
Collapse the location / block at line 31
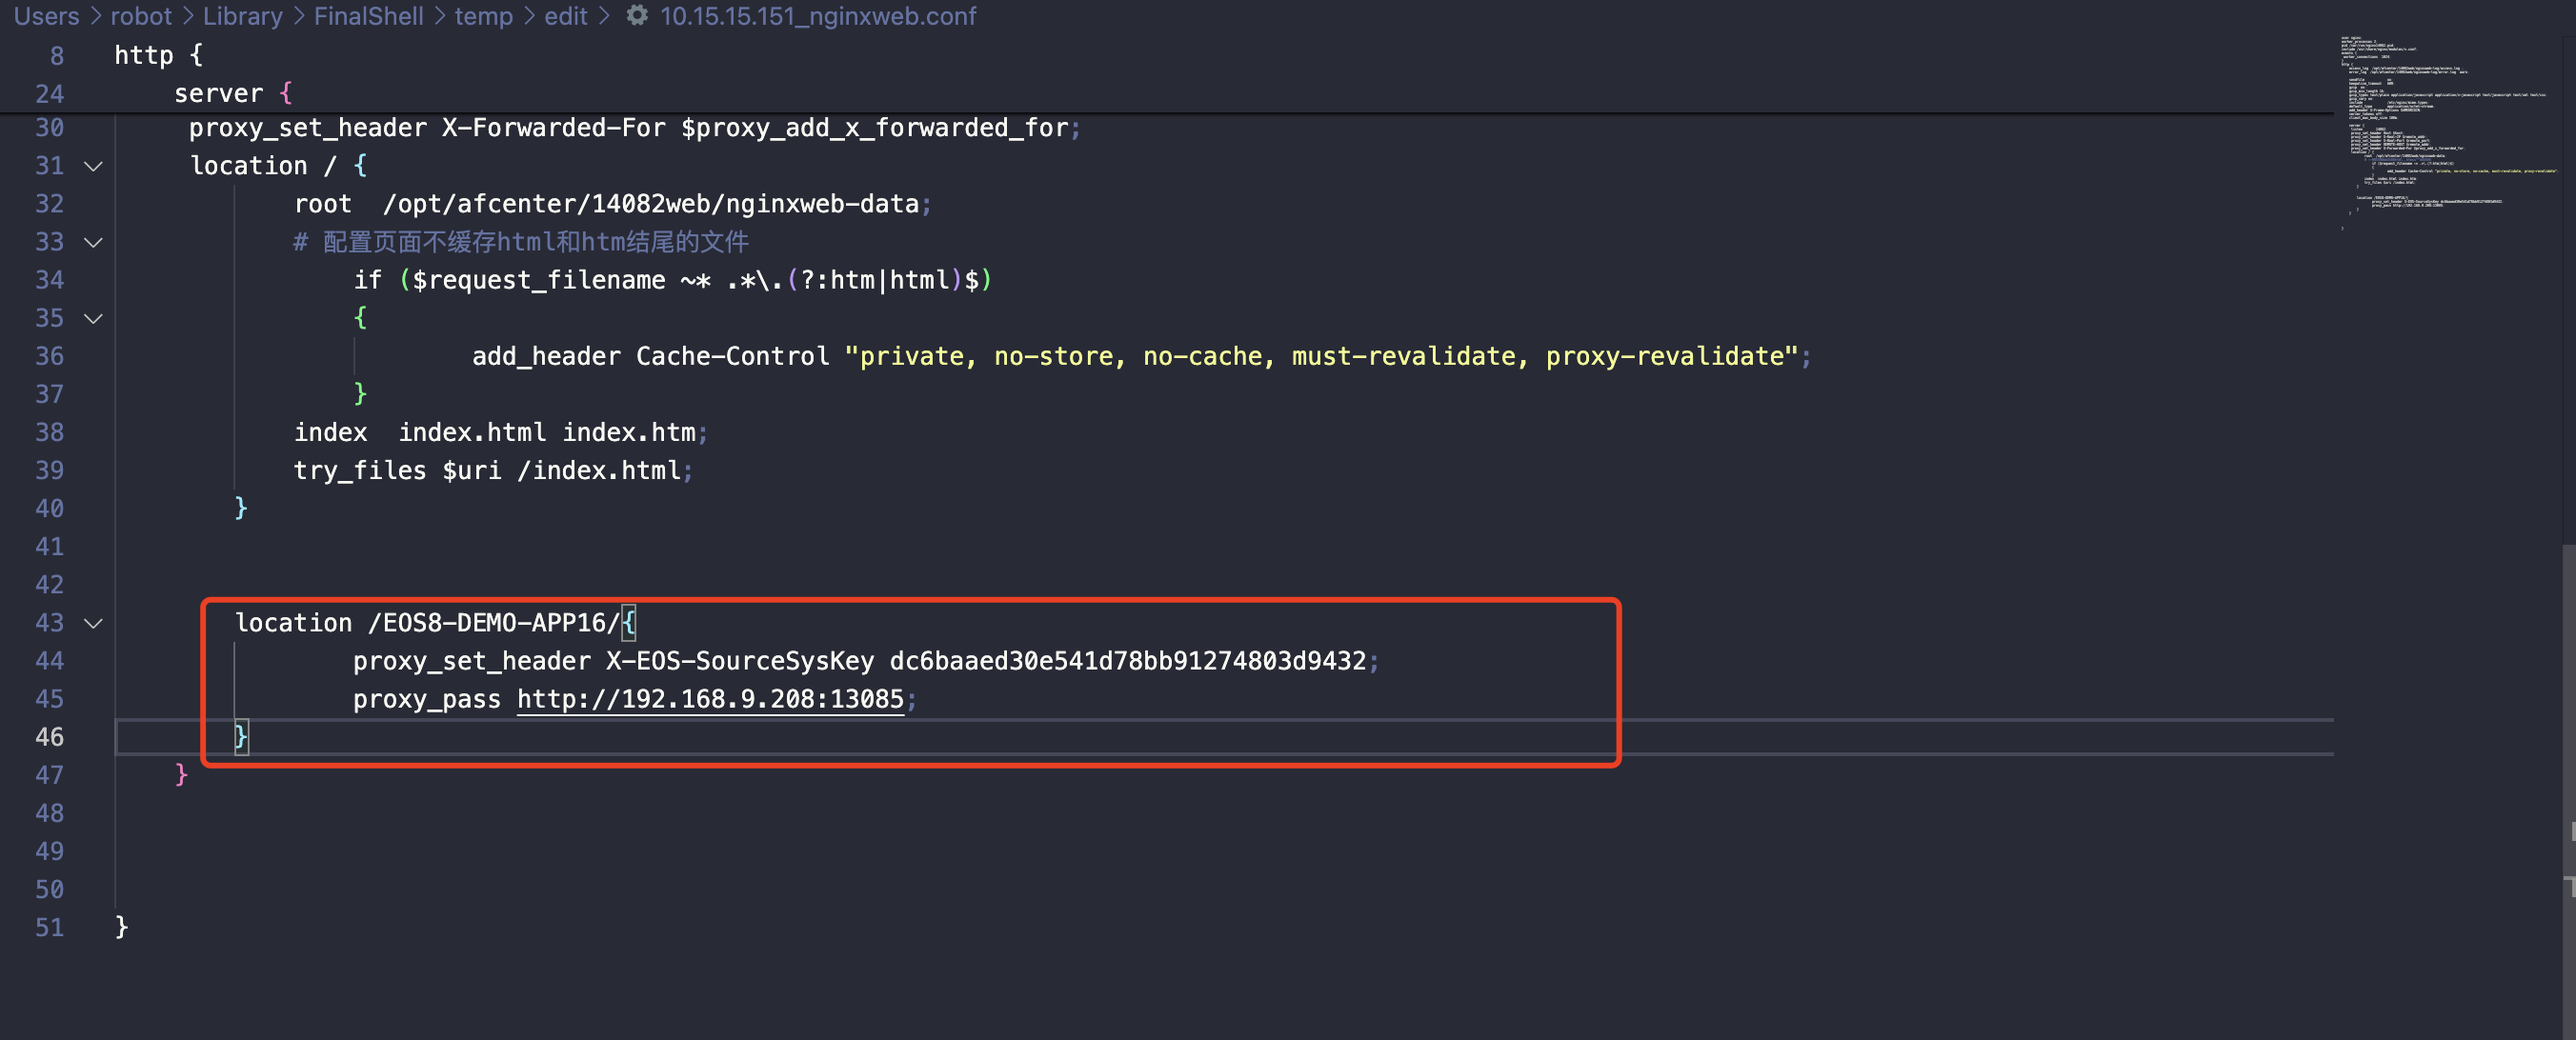(x=92, y=166)
